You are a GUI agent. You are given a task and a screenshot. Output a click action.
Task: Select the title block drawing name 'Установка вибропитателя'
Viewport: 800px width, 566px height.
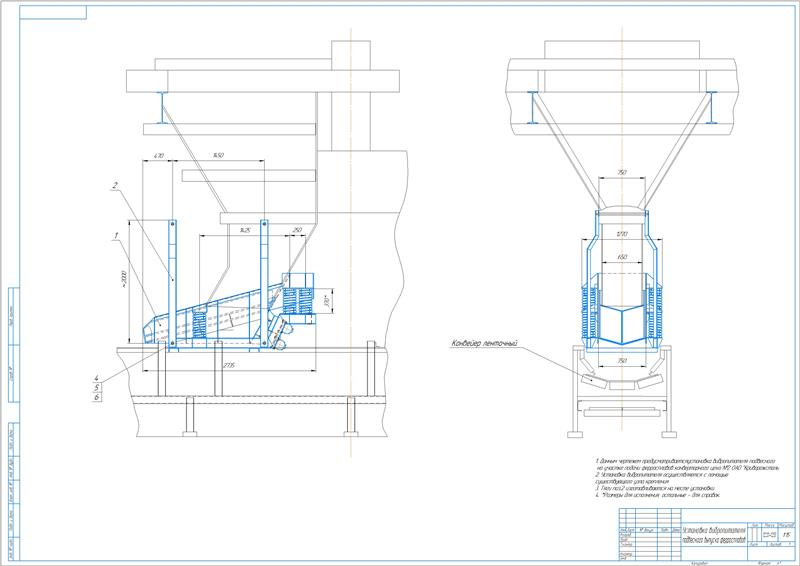(x=714, y=530)
